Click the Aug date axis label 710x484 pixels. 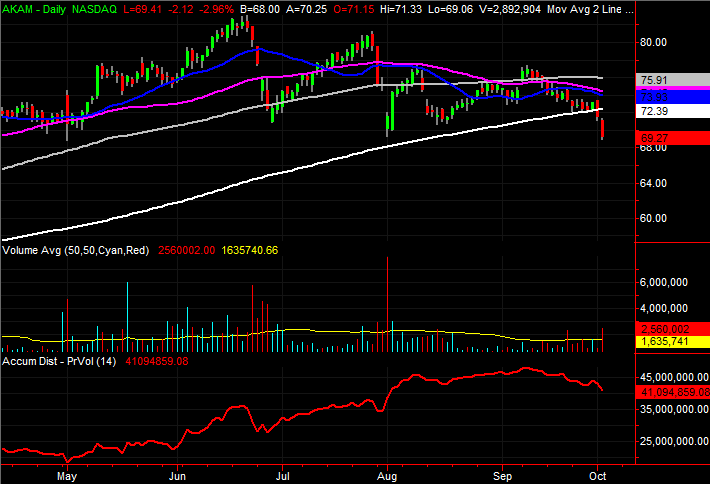(x=387, y=476)
